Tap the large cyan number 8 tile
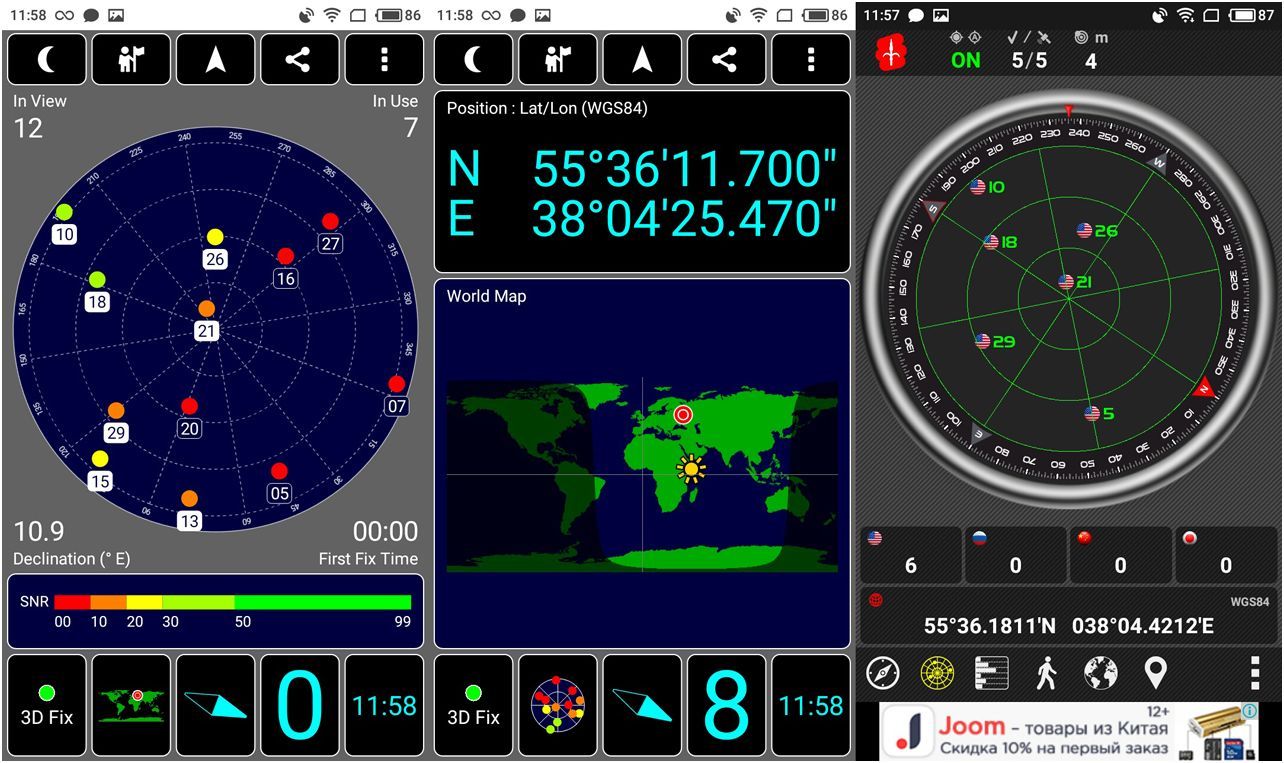Screen dimensions: 1284x763 [x=726, y=705]
